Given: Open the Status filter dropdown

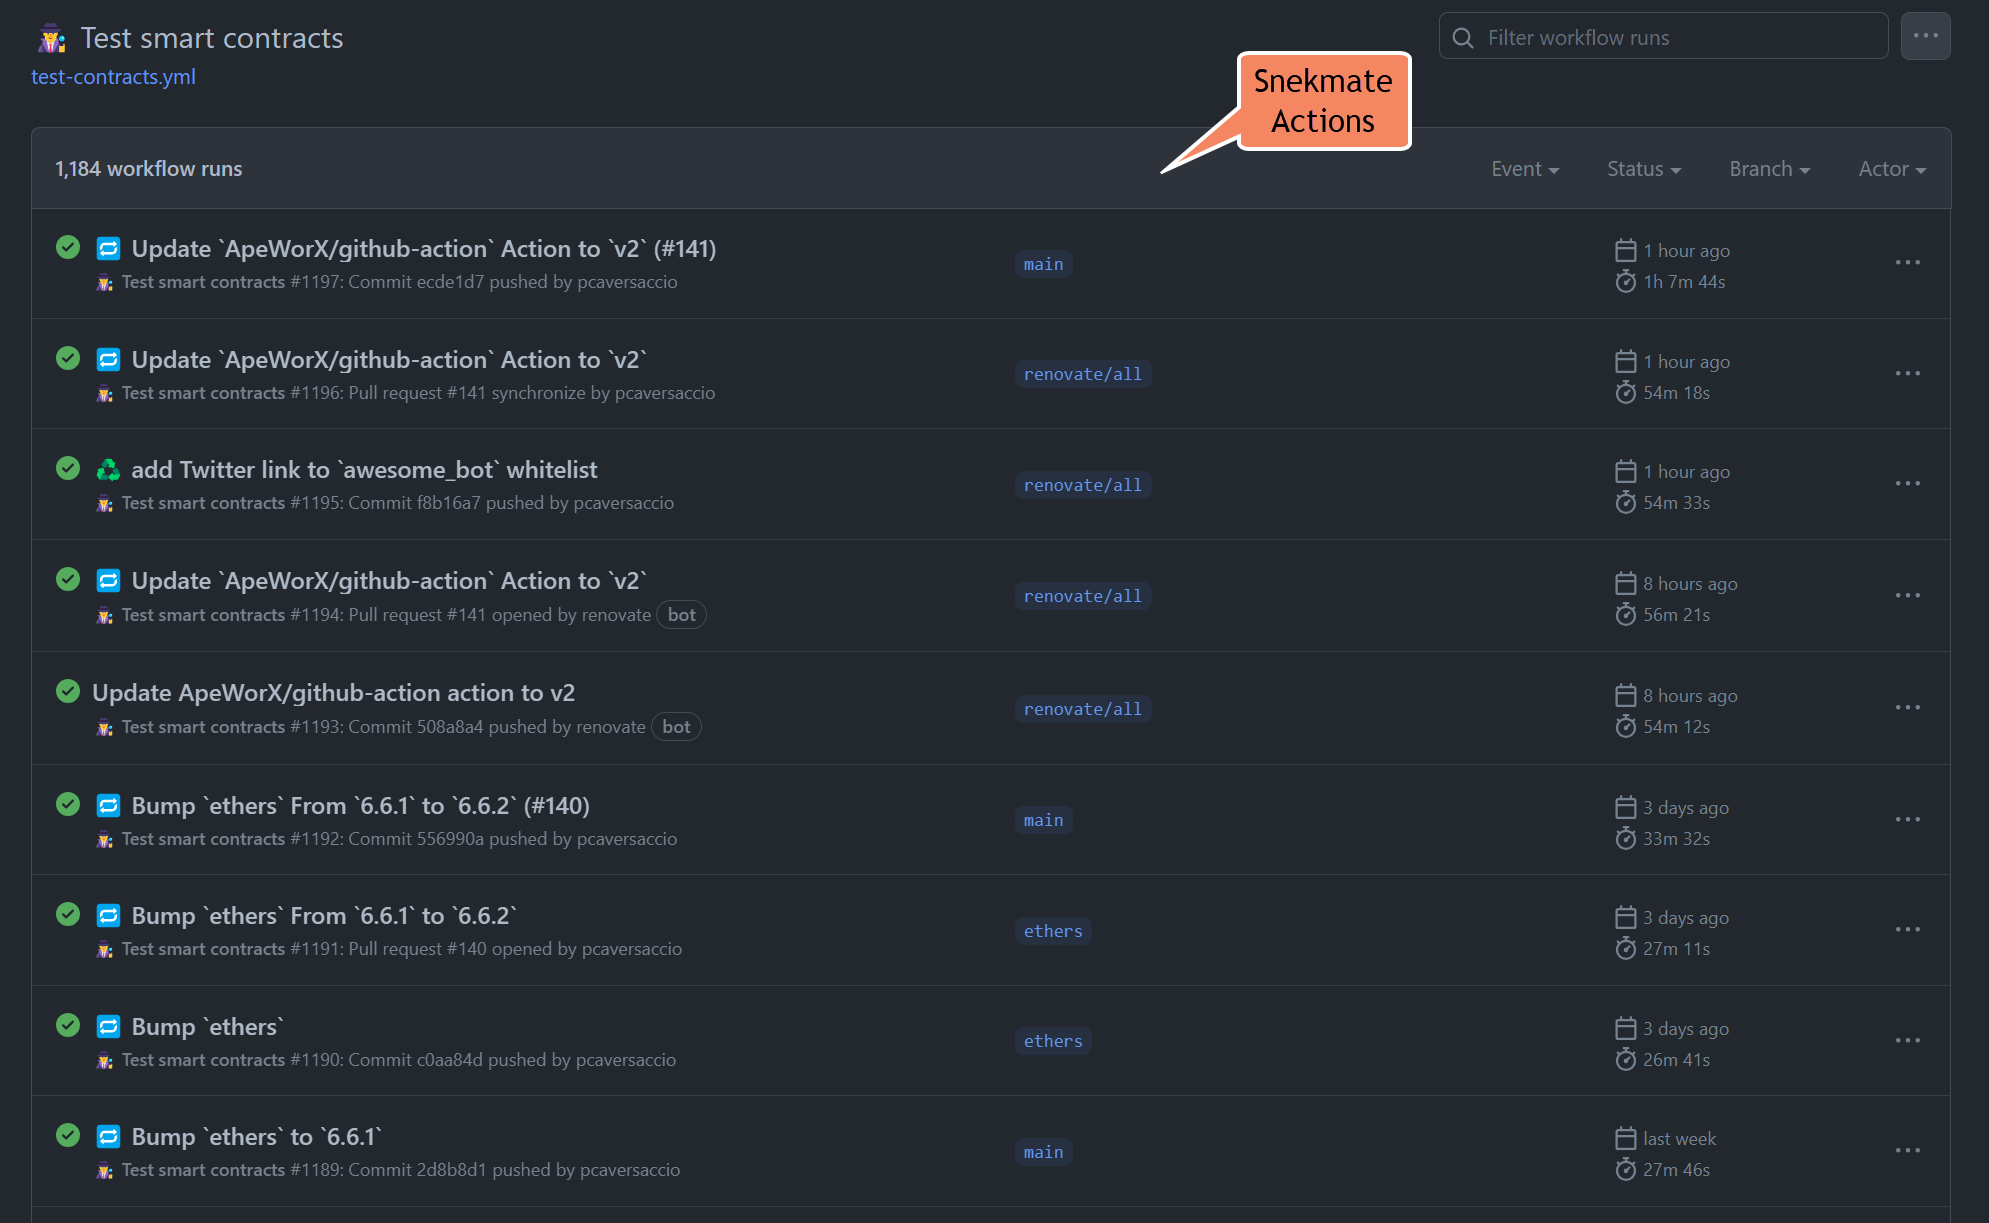Looking at the screenshot, I should pos(1642,168).
